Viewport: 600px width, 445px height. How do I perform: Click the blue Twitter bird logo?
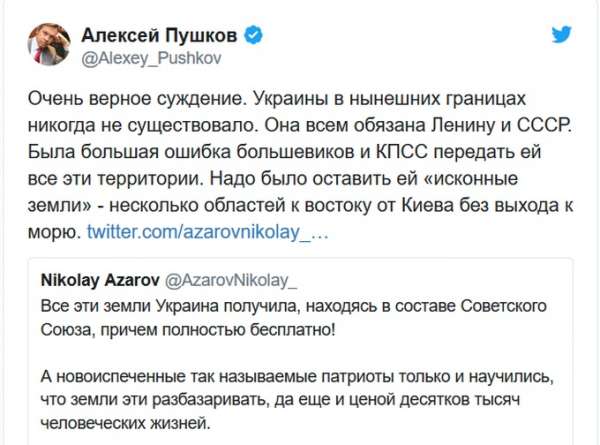563,36
